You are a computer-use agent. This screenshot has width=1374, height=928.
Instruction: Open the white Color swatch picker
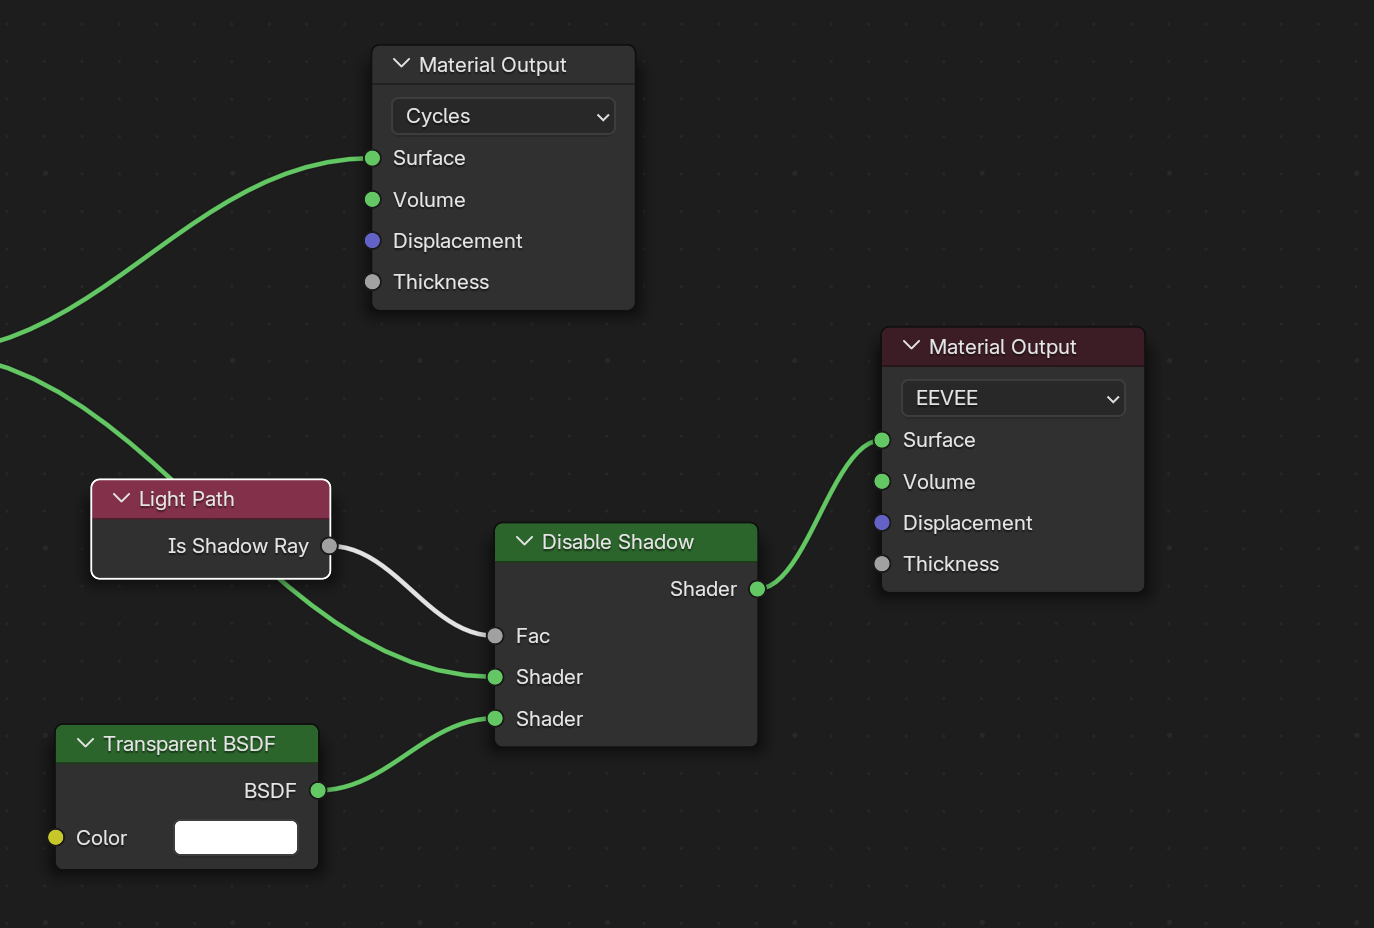pos(236,838)
